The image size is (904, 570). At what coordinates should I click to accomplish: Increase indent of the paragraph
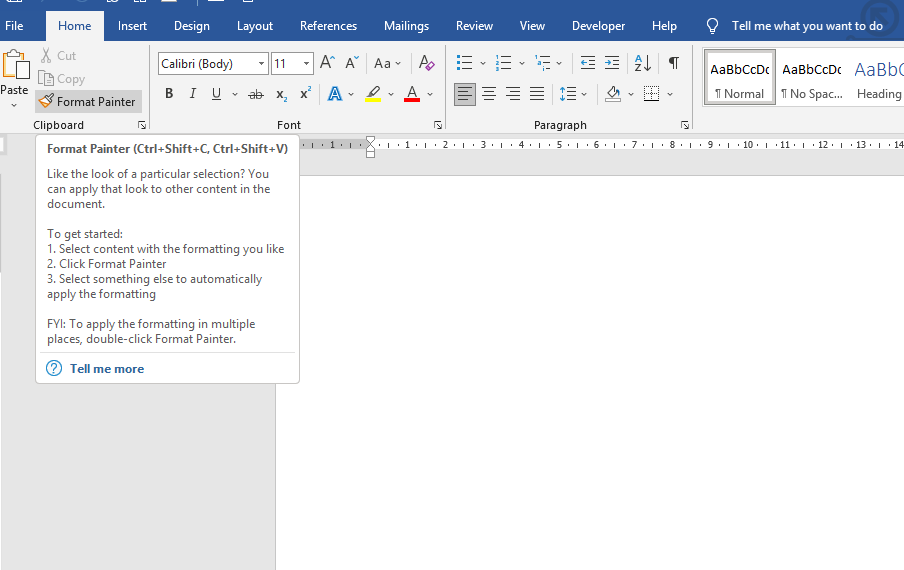coord(612,63)
